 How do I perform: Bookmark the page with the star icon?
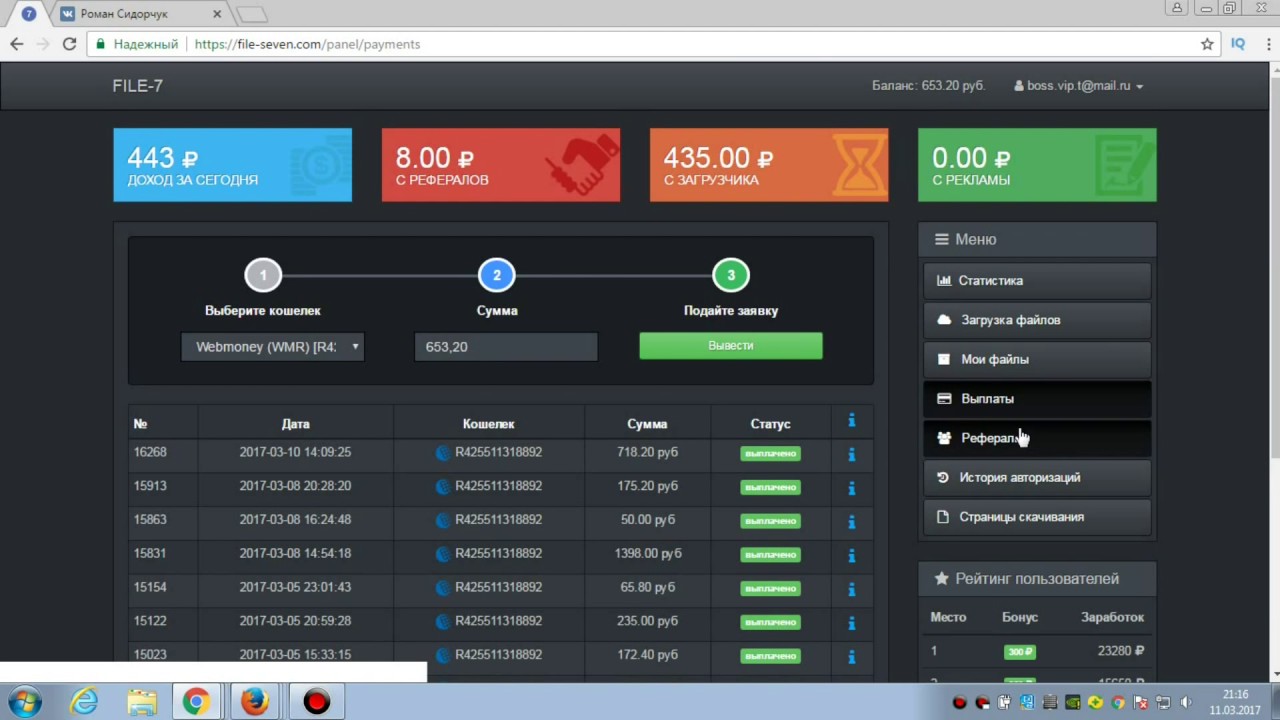coord(1207,44)
